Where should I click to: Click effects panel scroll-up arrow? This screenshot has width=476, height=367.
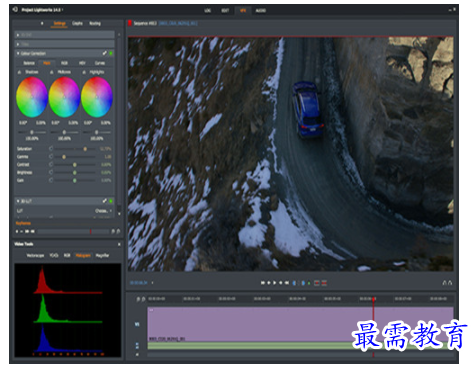(119, 34)
